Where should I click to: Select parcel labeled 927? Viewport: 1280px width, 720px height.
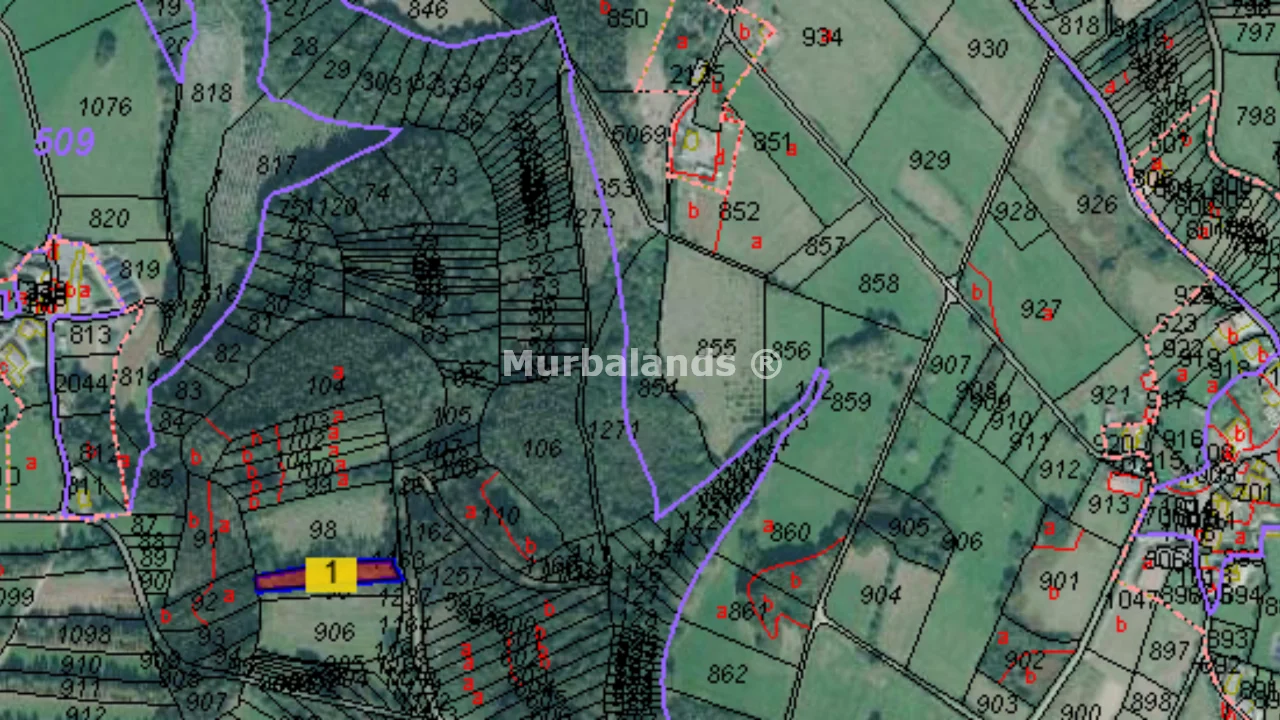(x=1040, y=309)
